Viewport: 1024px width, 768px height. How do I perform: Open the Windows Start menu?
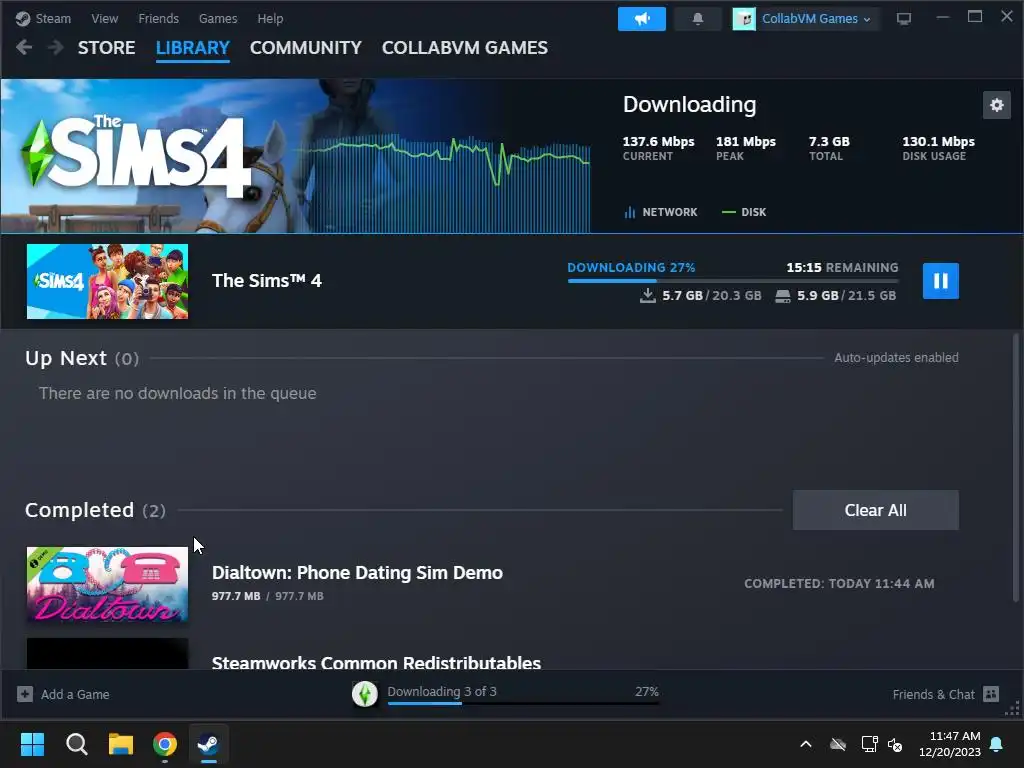(32, 744)
